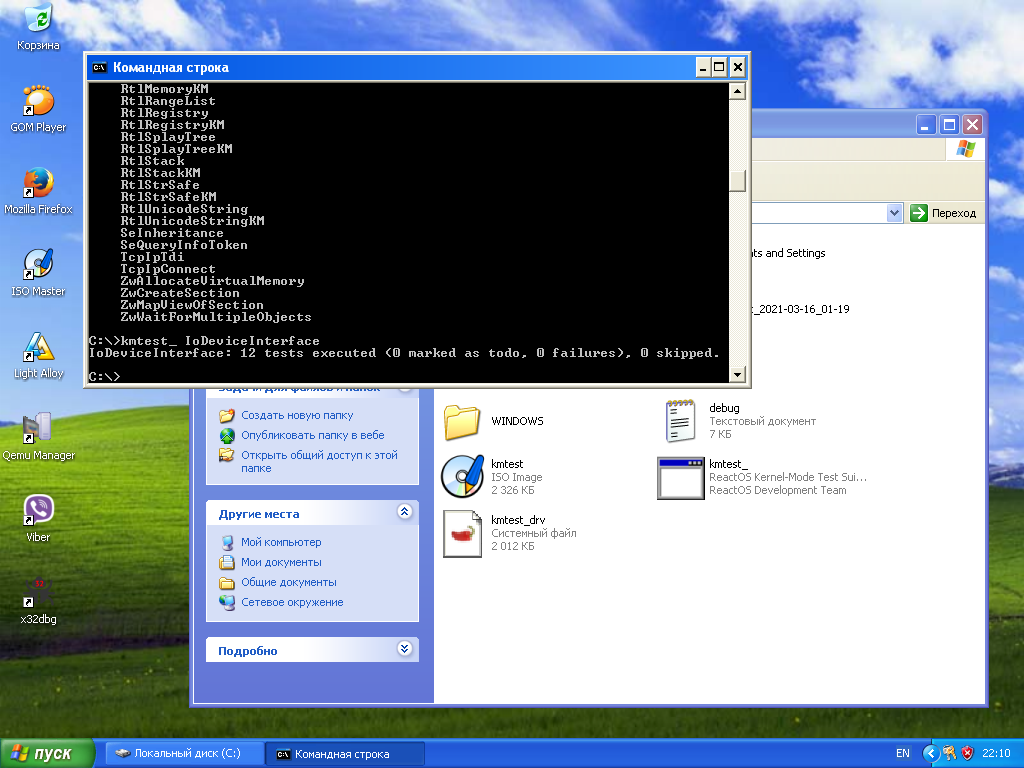The width and height of the screenshot is (1024, 768).
Task: Open the Пуск start menu
Action: (x=47, y=753)
